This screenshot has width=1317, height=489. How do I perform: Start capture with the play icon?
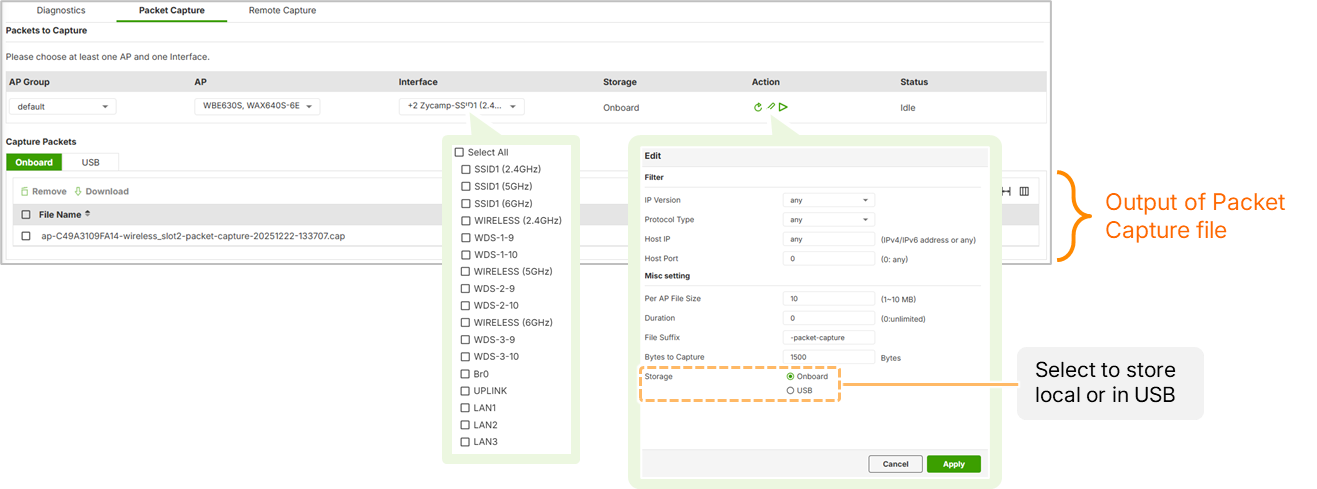pos(784,107)
